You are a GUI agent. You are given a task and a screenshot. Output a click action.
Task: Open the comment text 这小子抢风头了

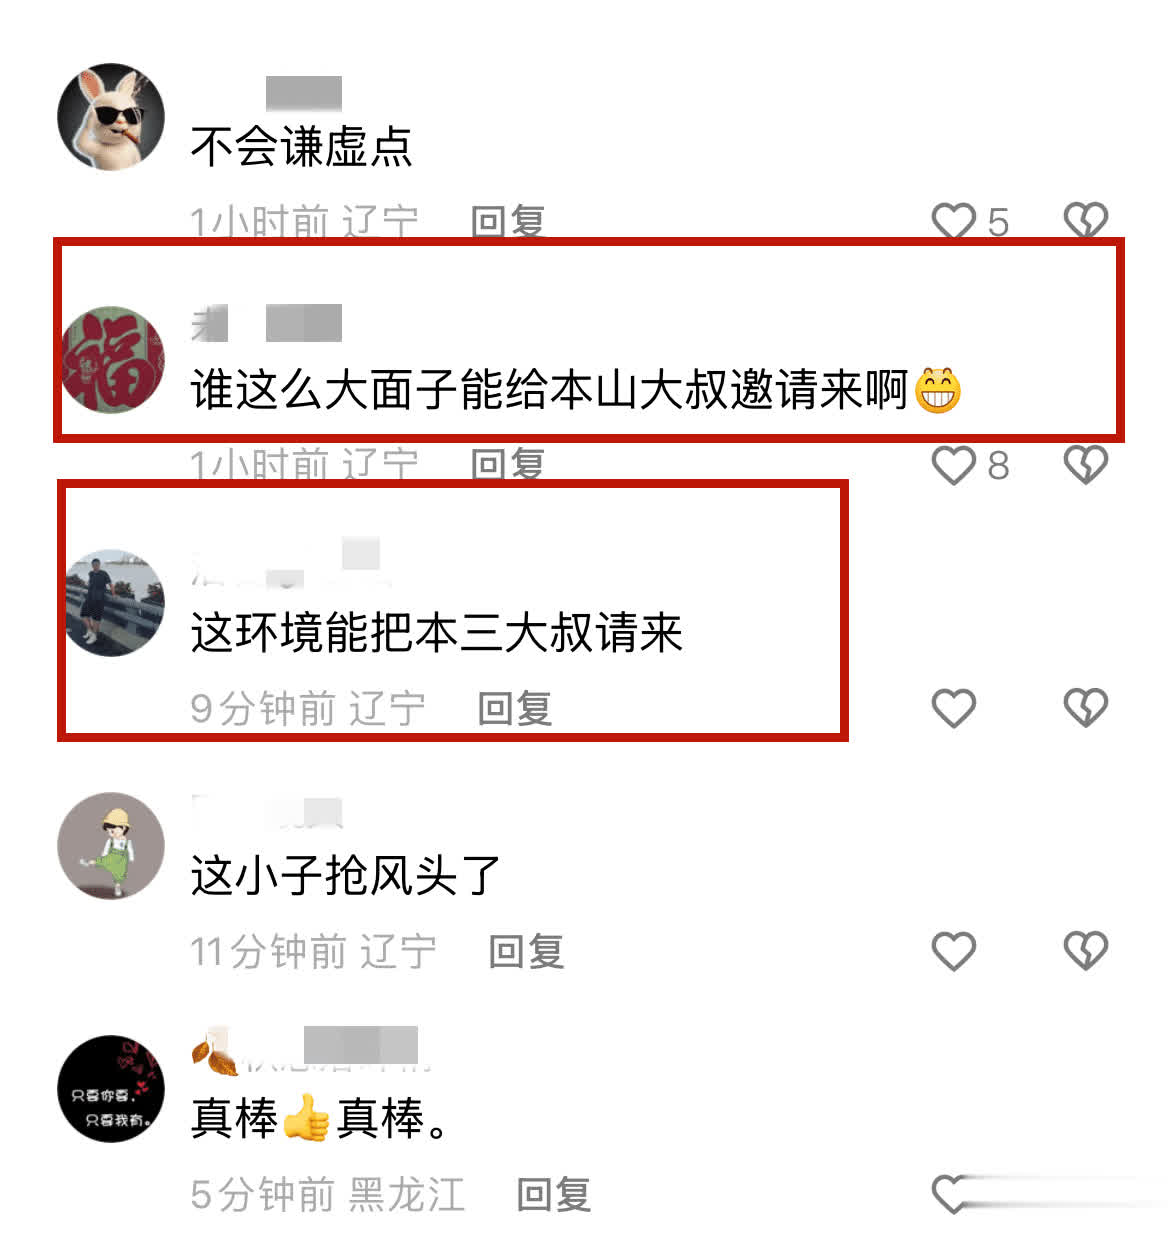pyautogui.click(x=345, y=876)
